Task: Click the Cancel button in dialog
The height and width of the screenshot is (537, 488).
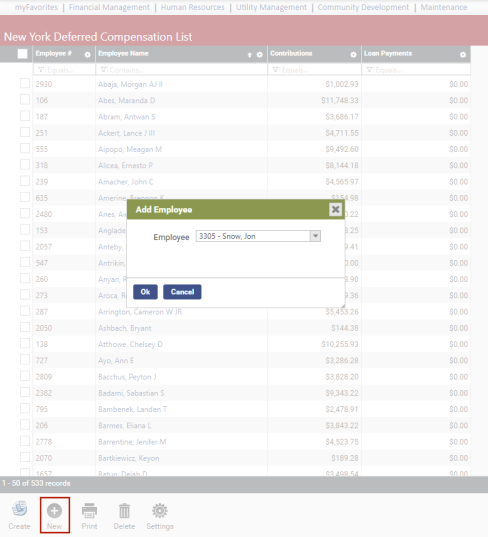Action: (x=182, y=292)
